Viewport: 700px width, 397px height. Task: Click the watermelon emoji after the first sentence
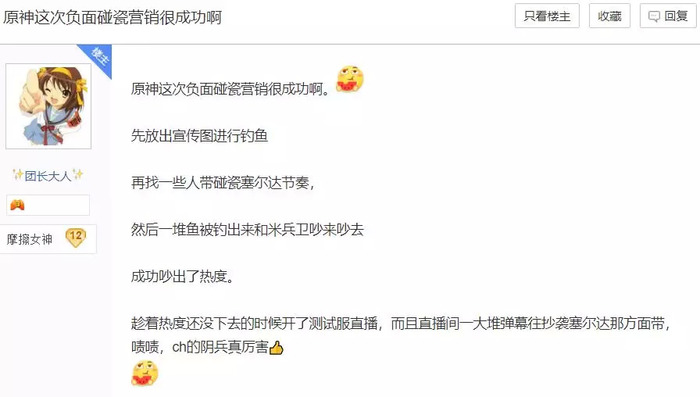(350, 79)
